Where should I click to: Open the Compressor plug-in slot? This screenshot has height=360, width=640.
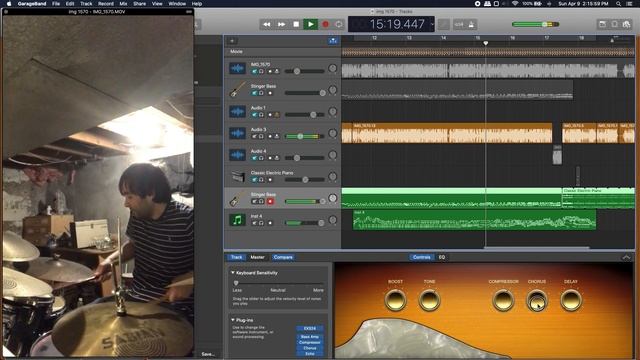coord(310,342)
